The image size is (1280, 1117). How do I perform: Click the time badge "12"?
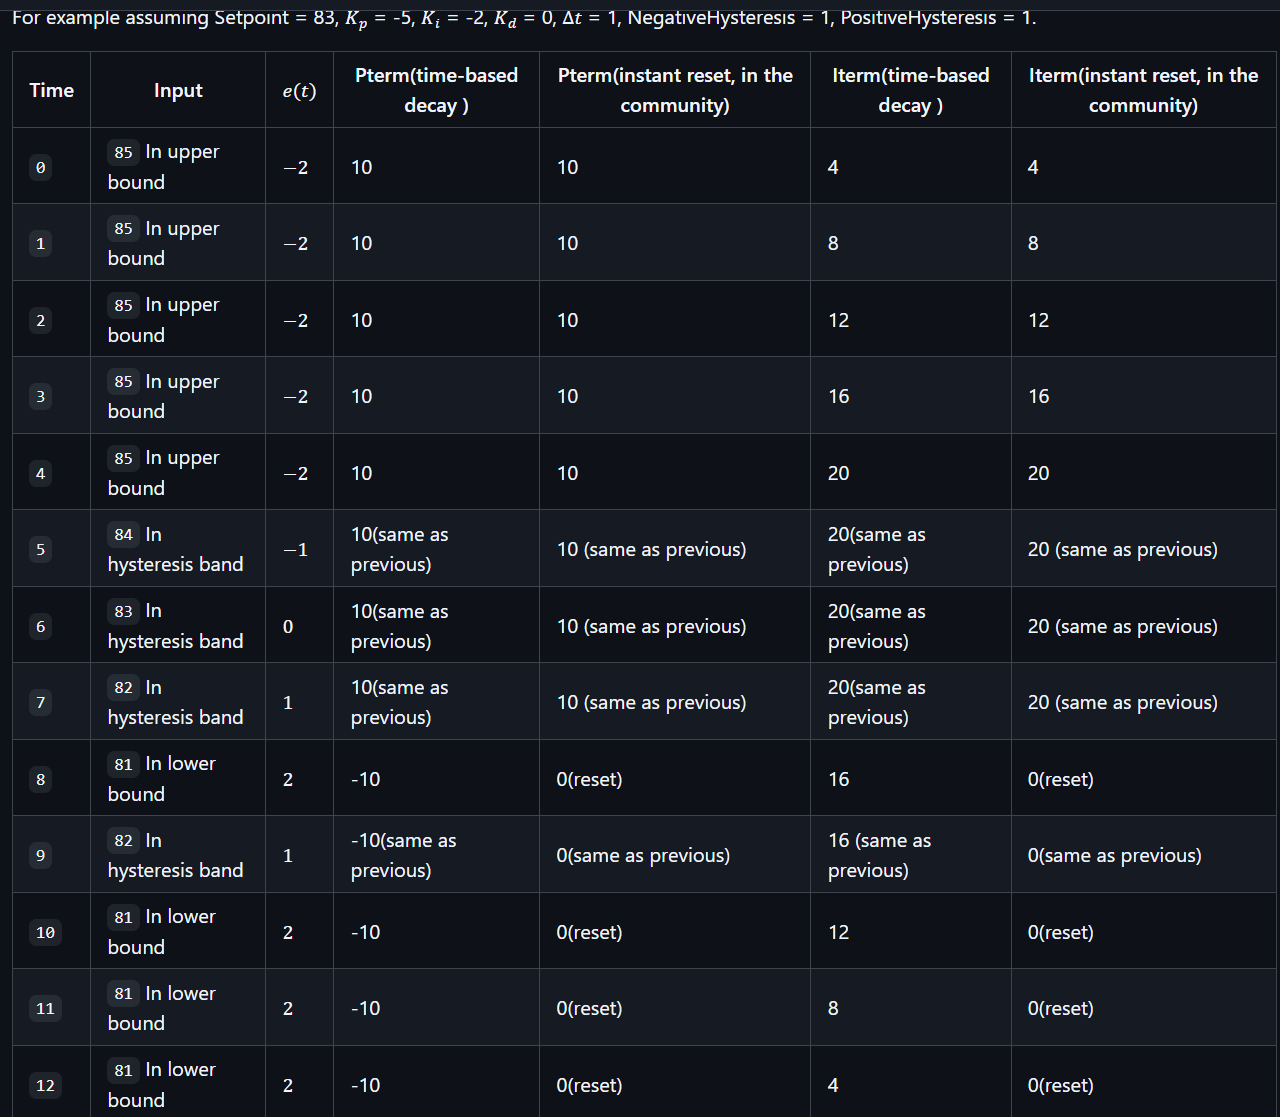45,1086
